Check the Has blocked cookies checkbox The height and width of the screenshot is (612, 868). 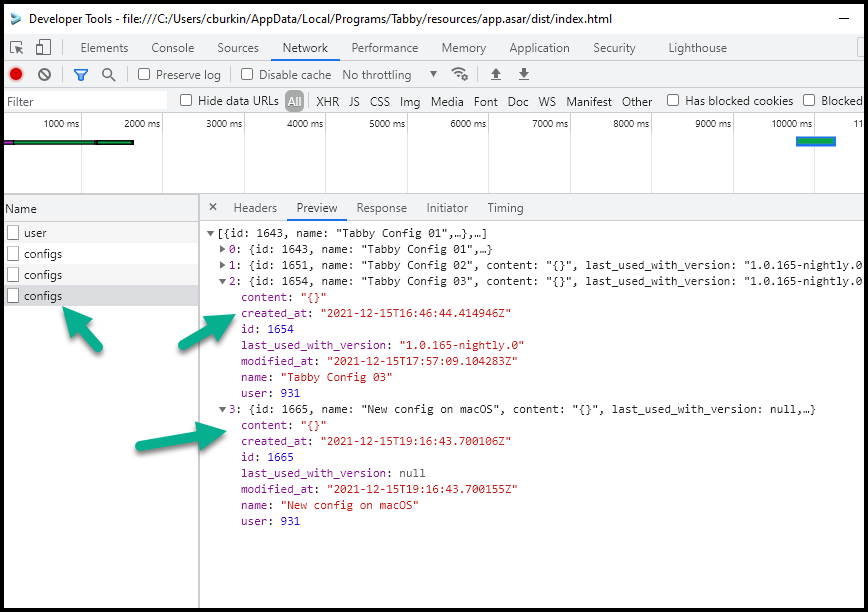[673, 100]
